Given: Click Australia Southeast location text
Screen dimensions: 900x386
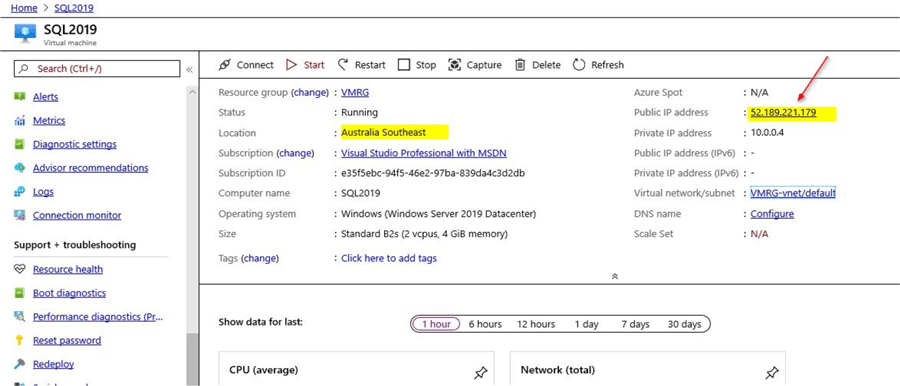Looking at the screenshot, I should 383,133.
